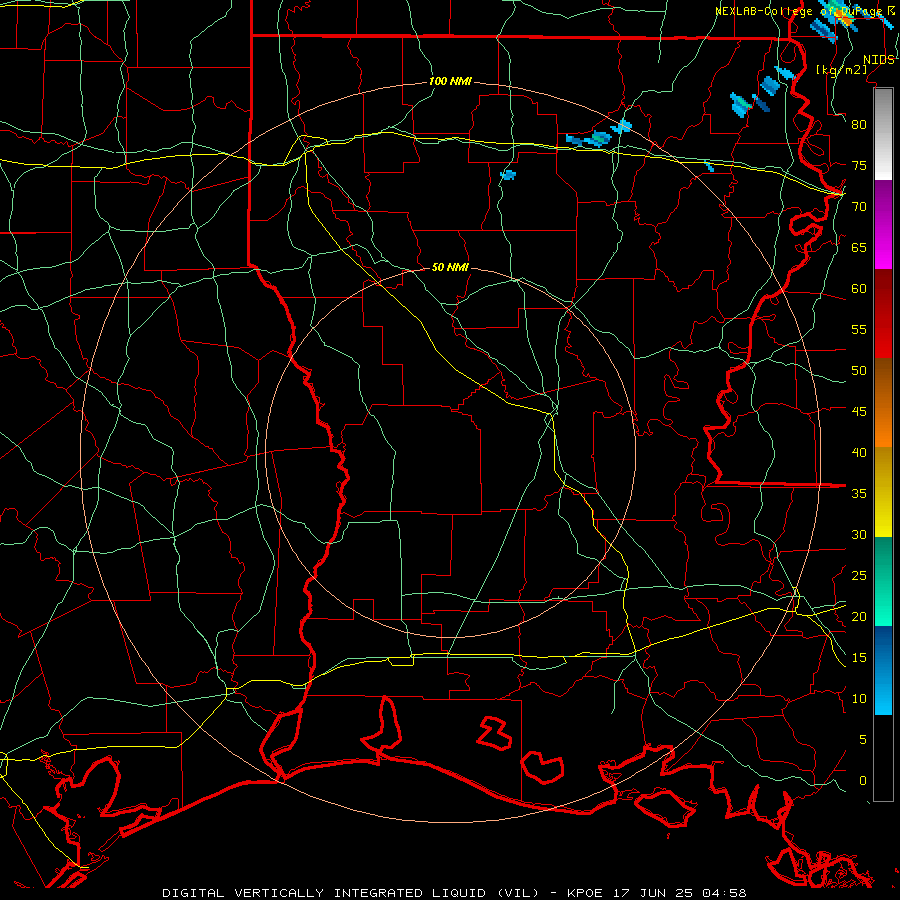900x900 pixels.
Task: Click the 100 NMI range ring label
Action: click(x=450, y=82)
